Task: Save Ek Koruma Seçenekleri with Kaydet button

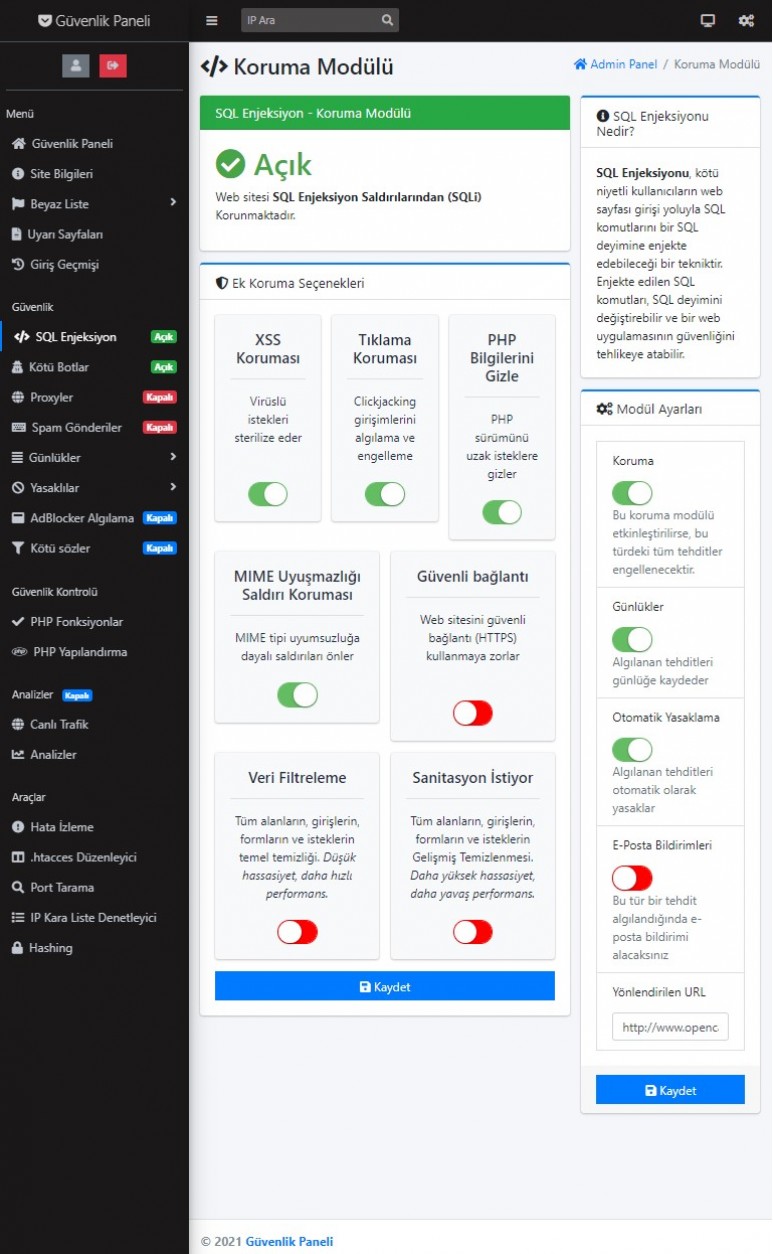Action: tap(385, 986)
